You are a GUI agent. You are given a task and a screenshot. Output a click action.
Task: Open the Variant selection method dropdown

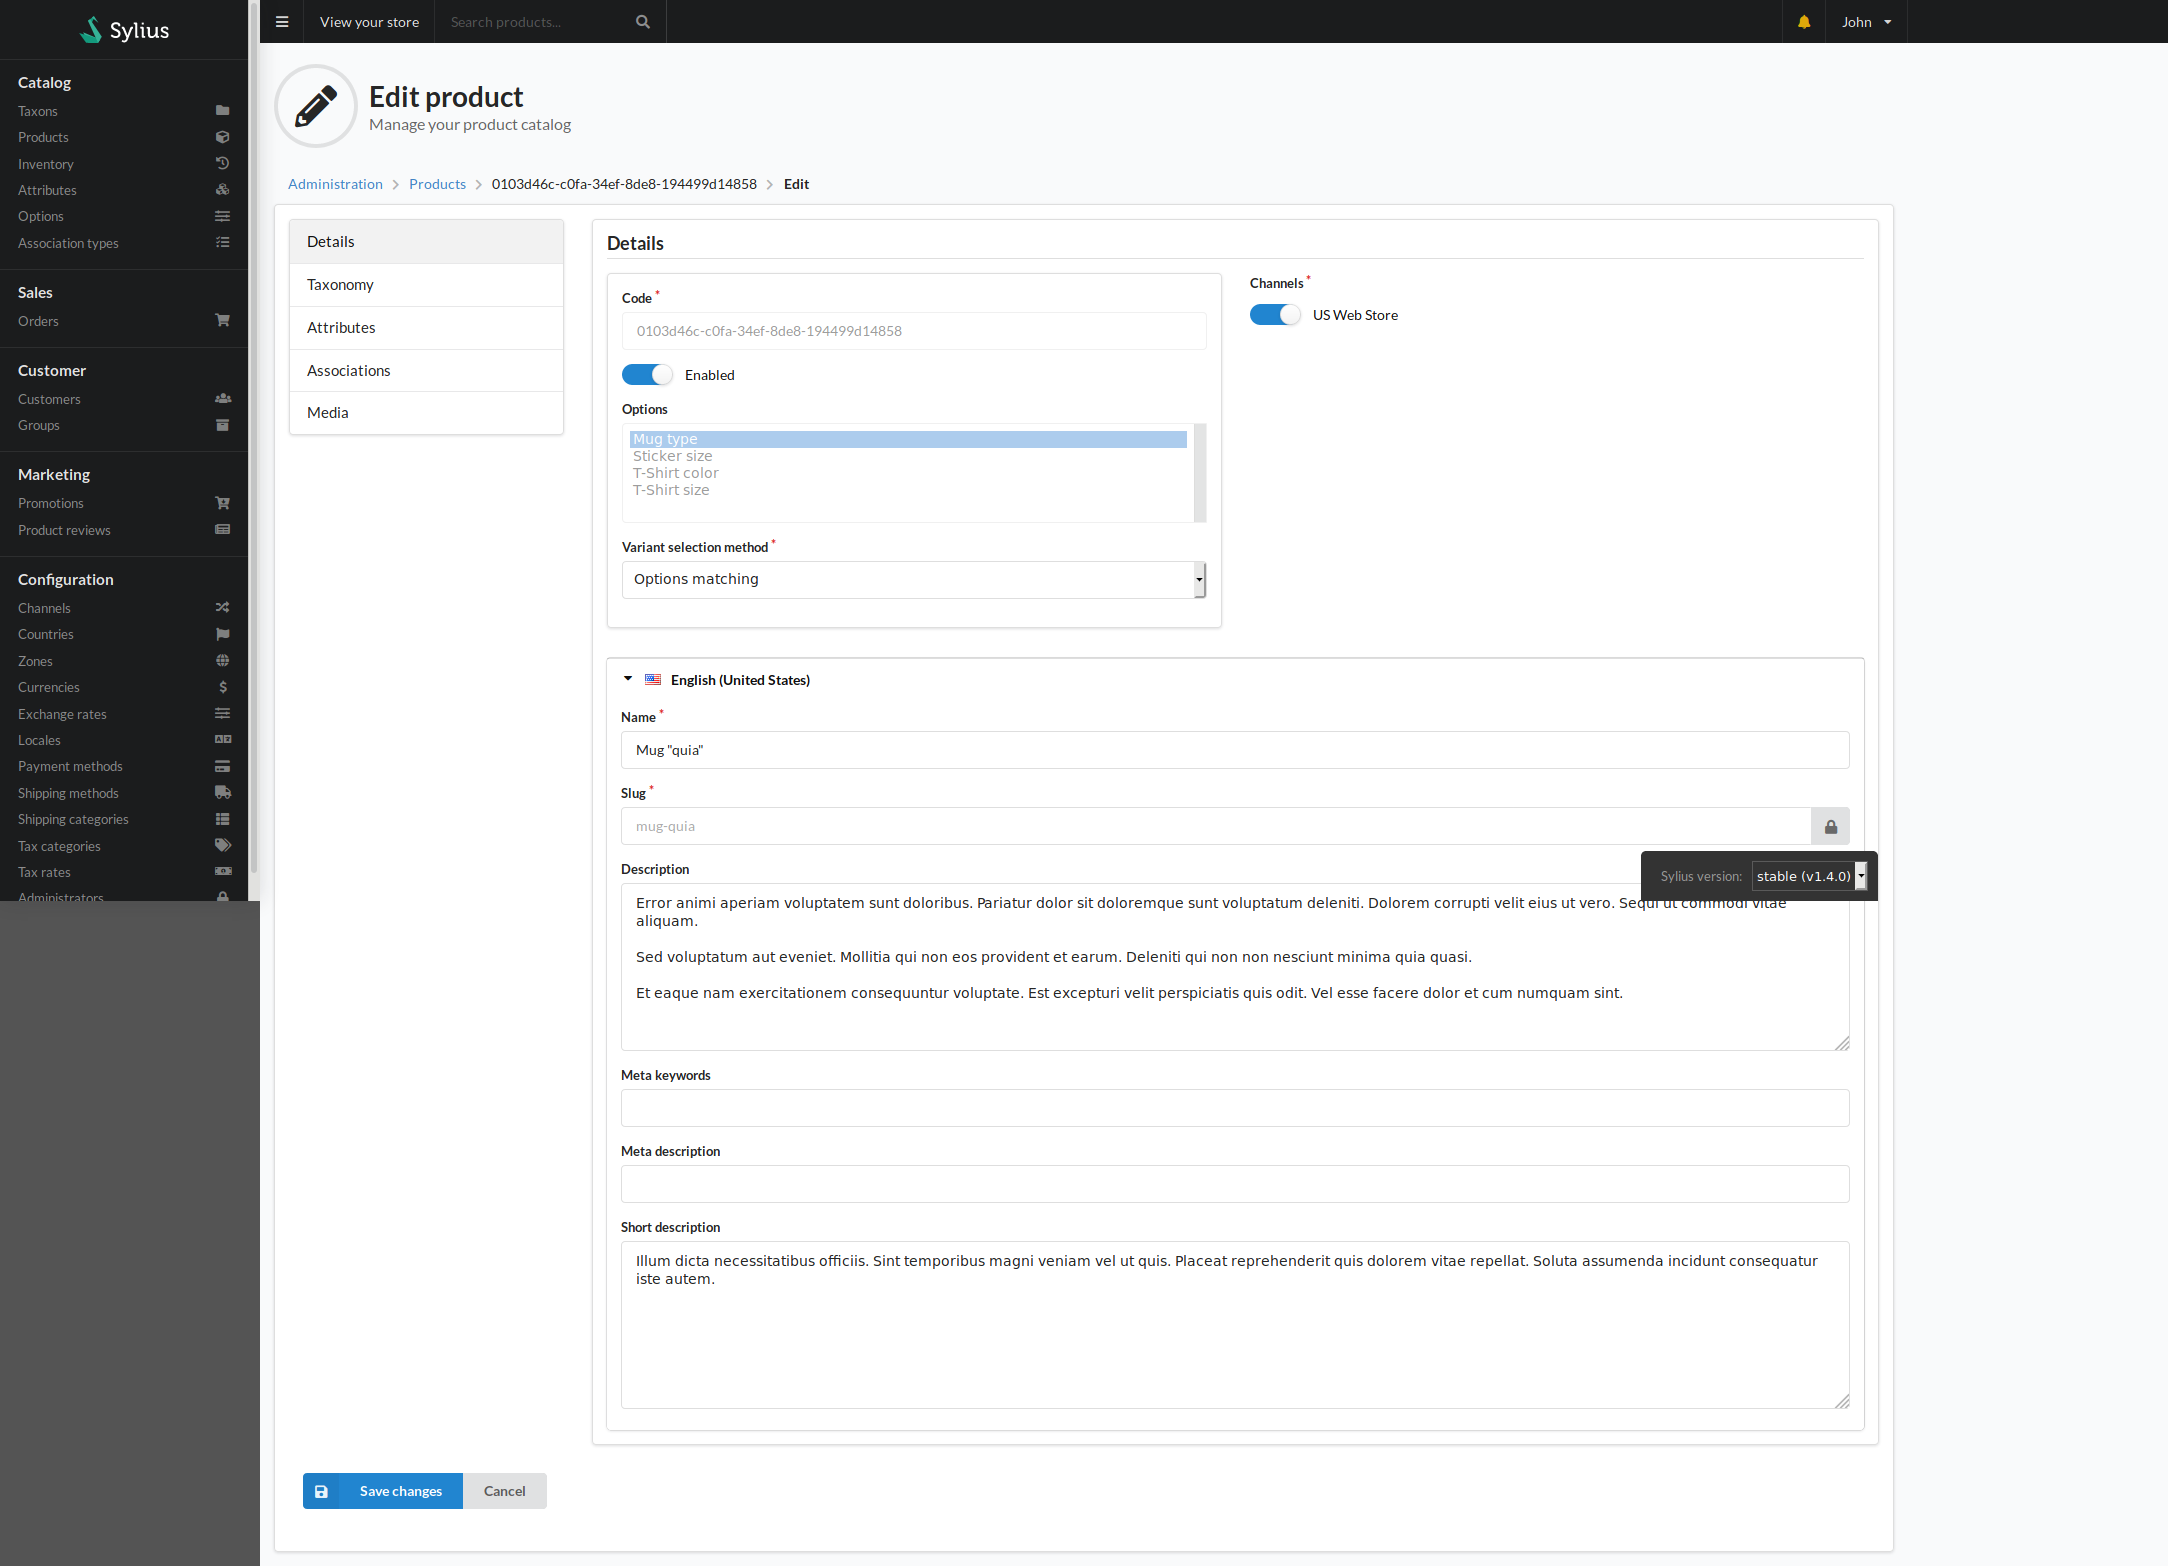(x=913, y=580)
